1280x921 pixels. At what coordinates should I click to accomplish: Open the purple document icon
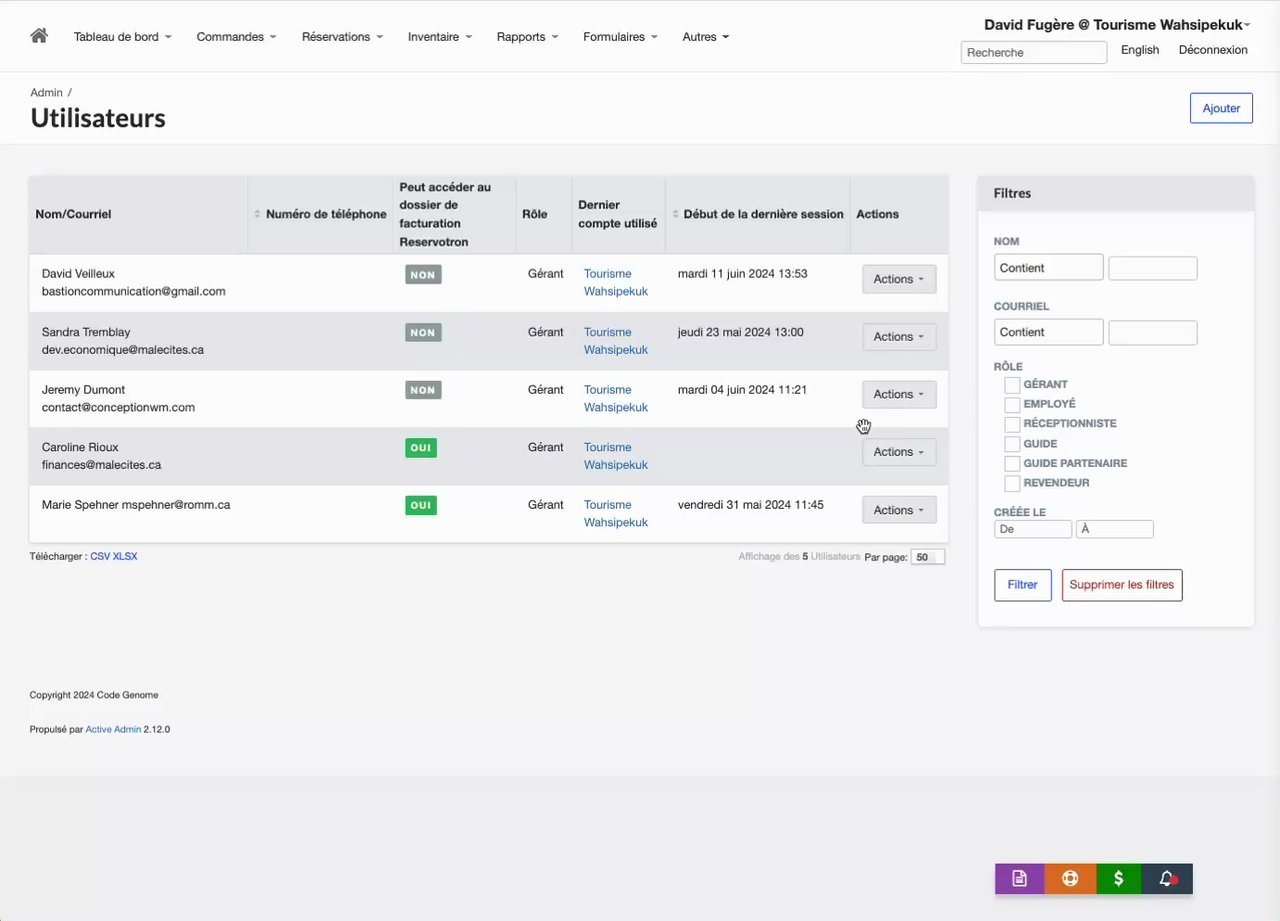(1019, 879)
